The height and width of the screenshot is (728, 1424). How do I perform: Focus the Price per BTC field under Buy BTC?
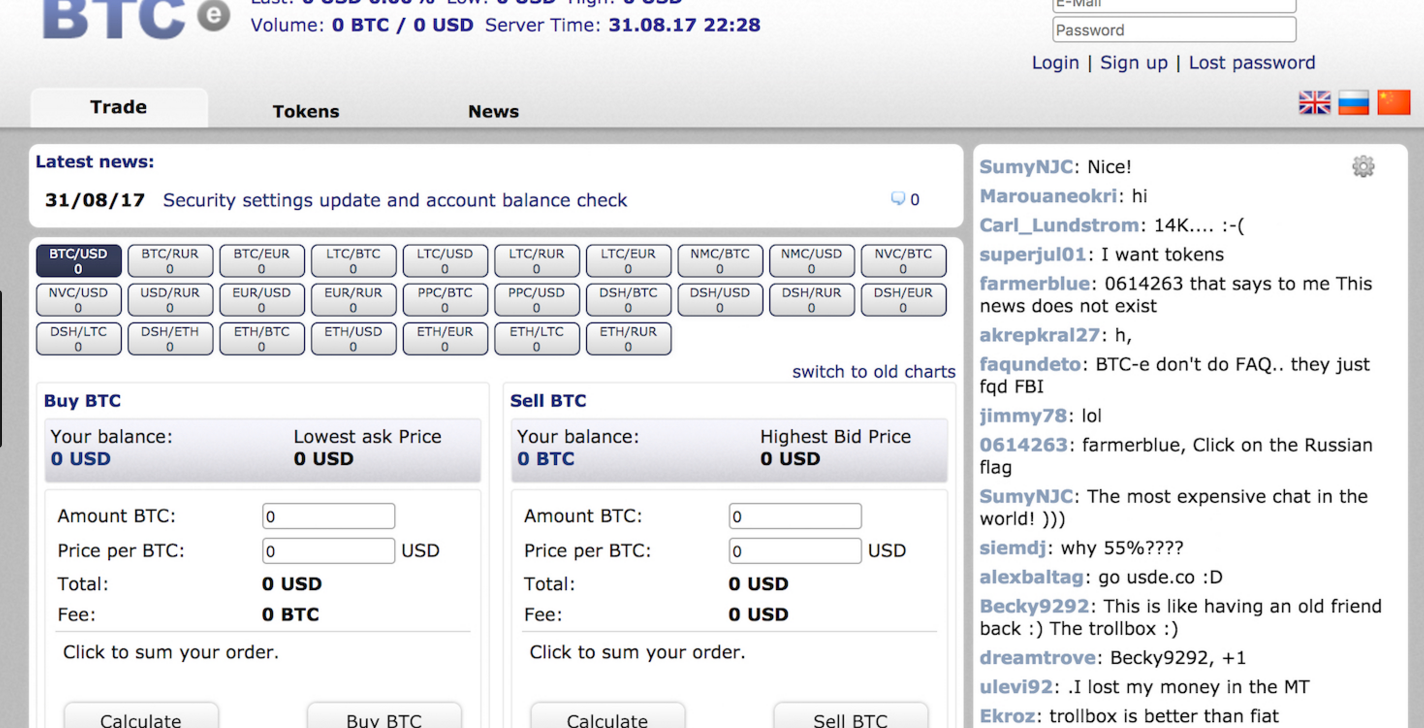click(x=328, y=551)
